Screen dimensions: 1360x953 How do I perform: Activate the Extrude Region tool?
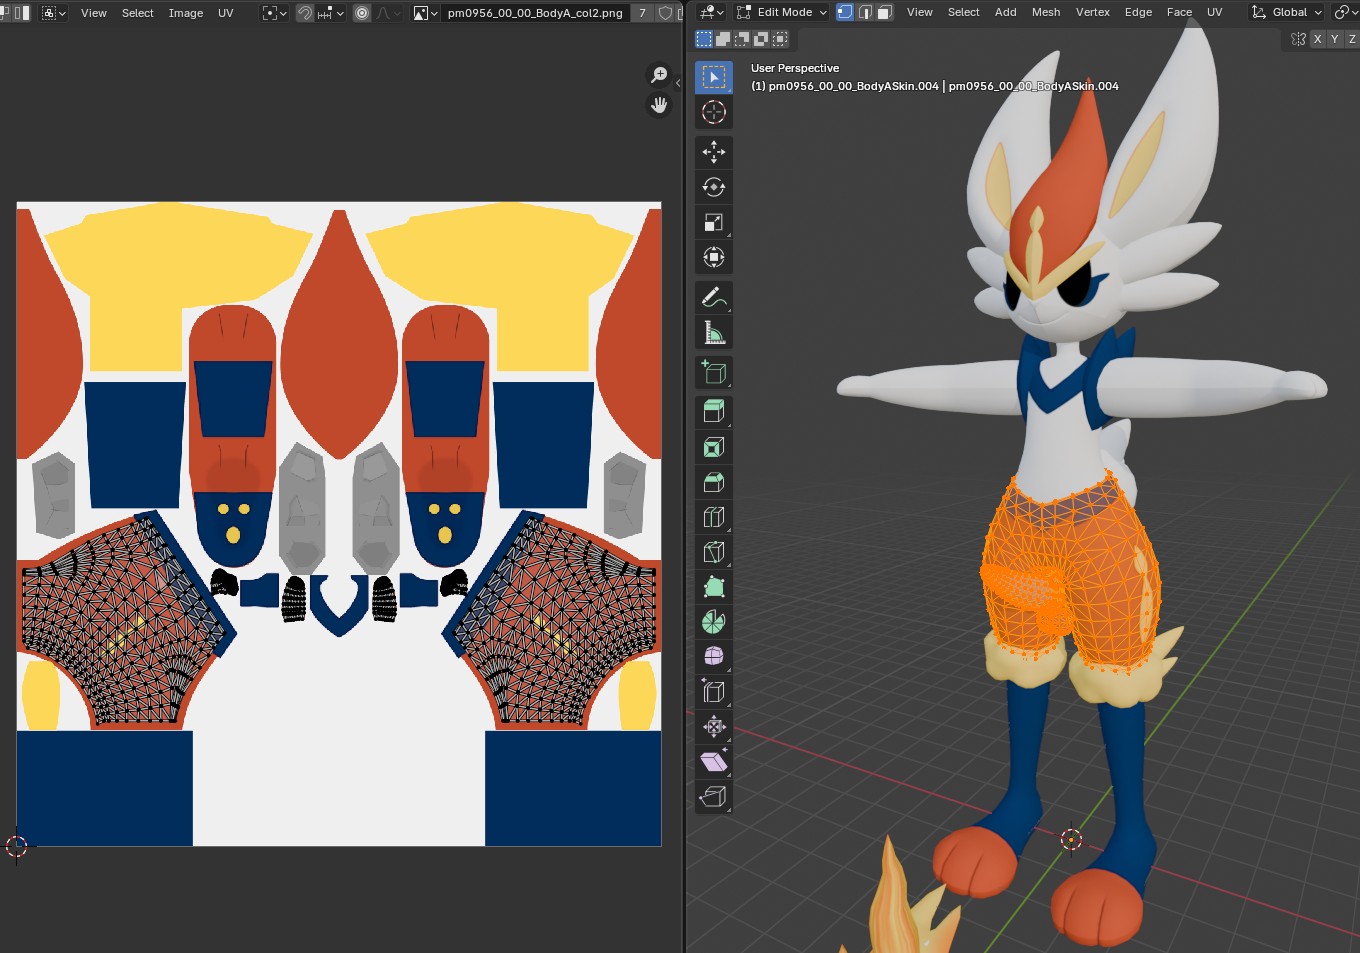714,411
